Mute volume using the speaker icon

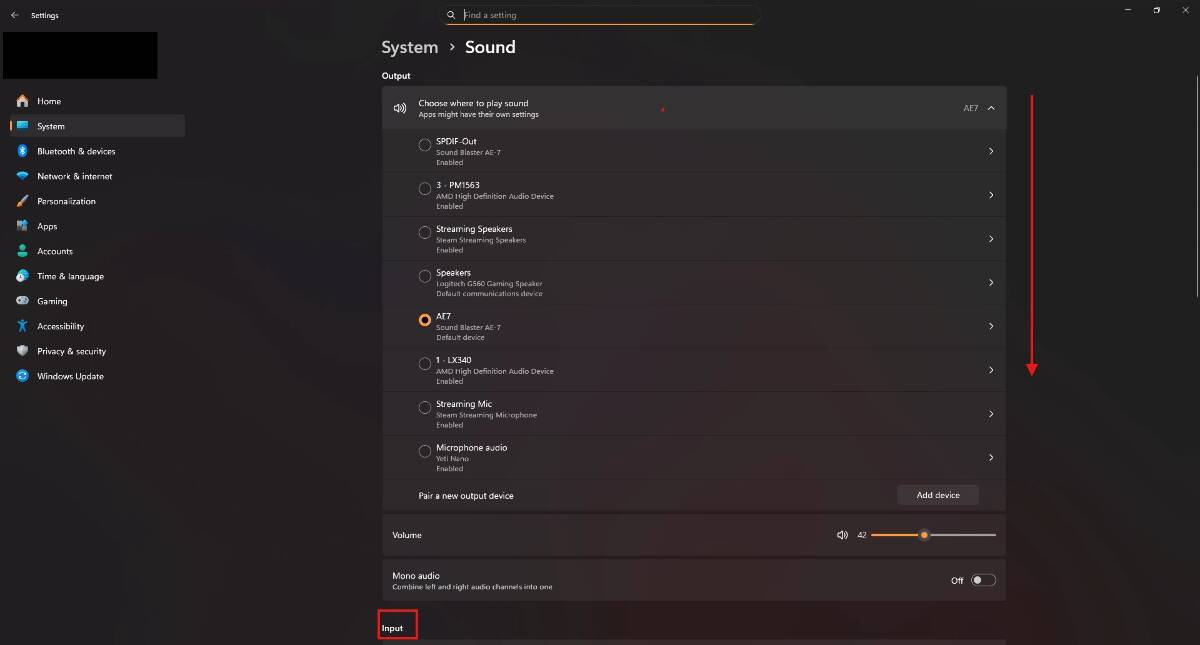click(842, 535)
